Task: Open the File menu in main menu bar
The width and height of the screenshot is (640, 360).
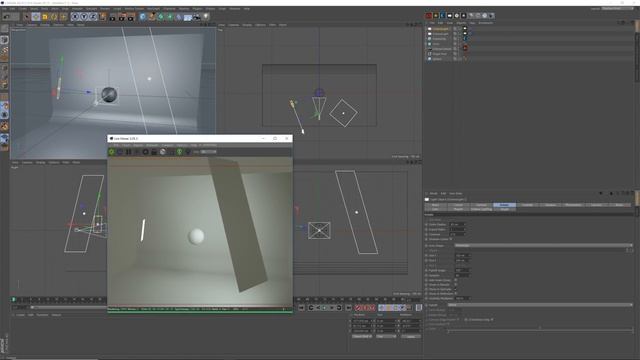Action: (4, 9)
